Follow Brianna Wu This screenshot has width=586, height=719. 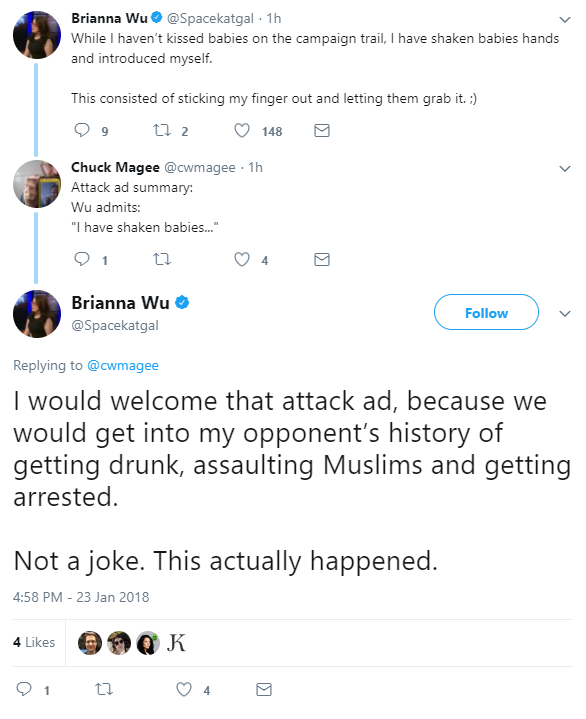click(x=486, y=312)
